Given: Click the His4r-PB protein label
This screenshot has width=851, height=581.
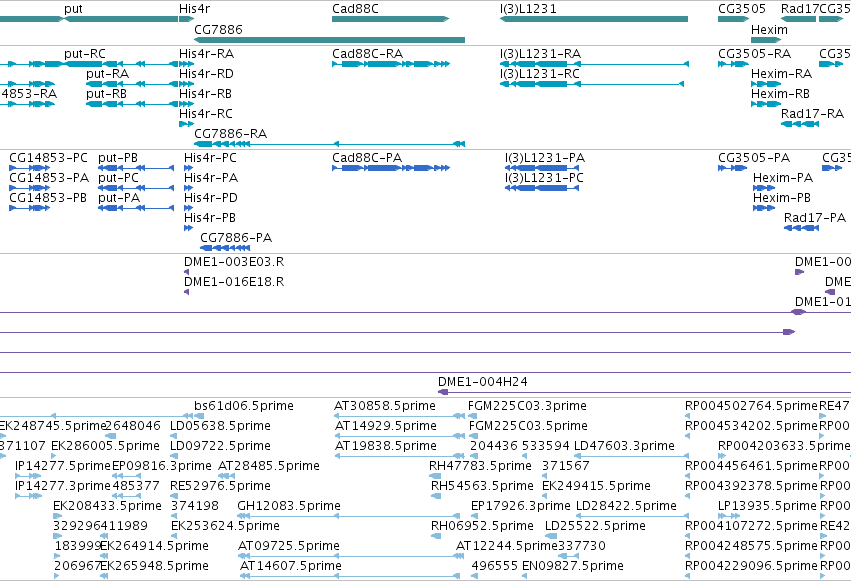Looking at the screenshot, I should pos(210,218).
